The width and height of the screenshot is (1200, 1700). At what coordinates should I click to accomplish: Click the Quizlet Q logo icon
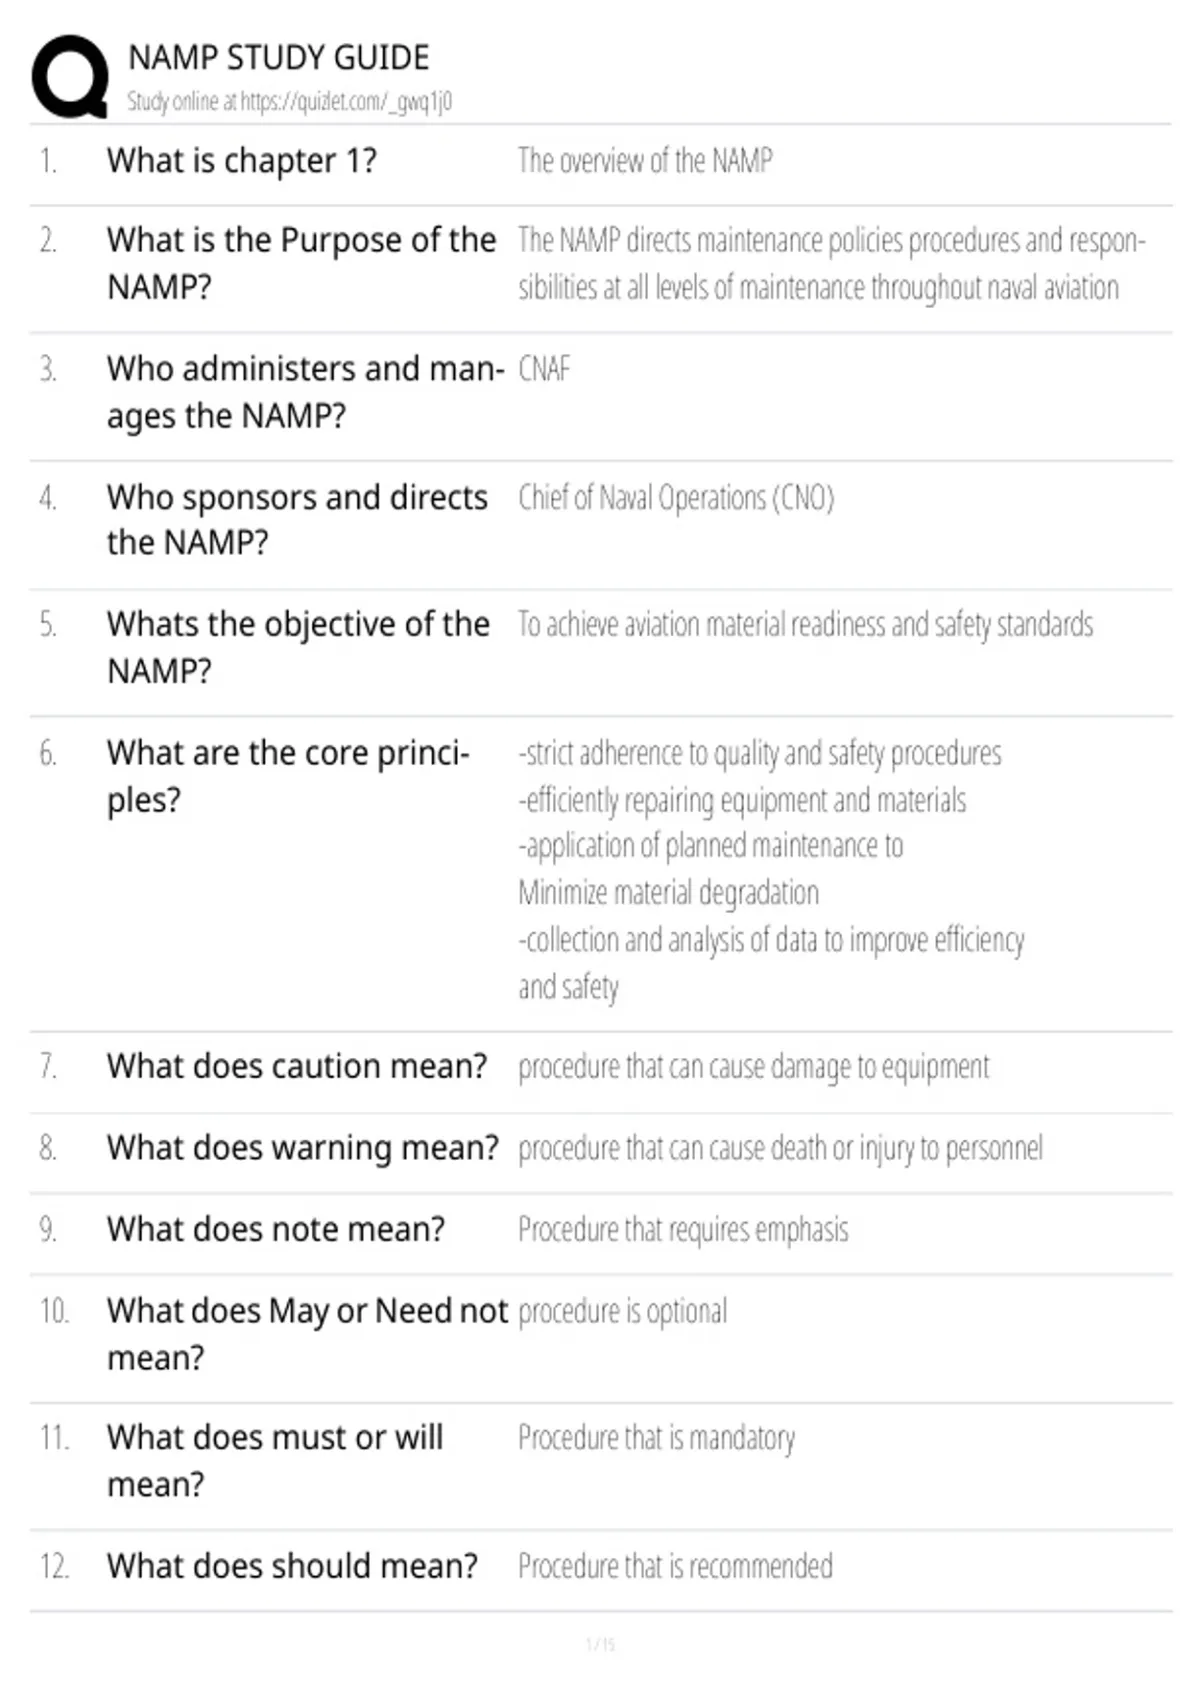pos(70,77)
